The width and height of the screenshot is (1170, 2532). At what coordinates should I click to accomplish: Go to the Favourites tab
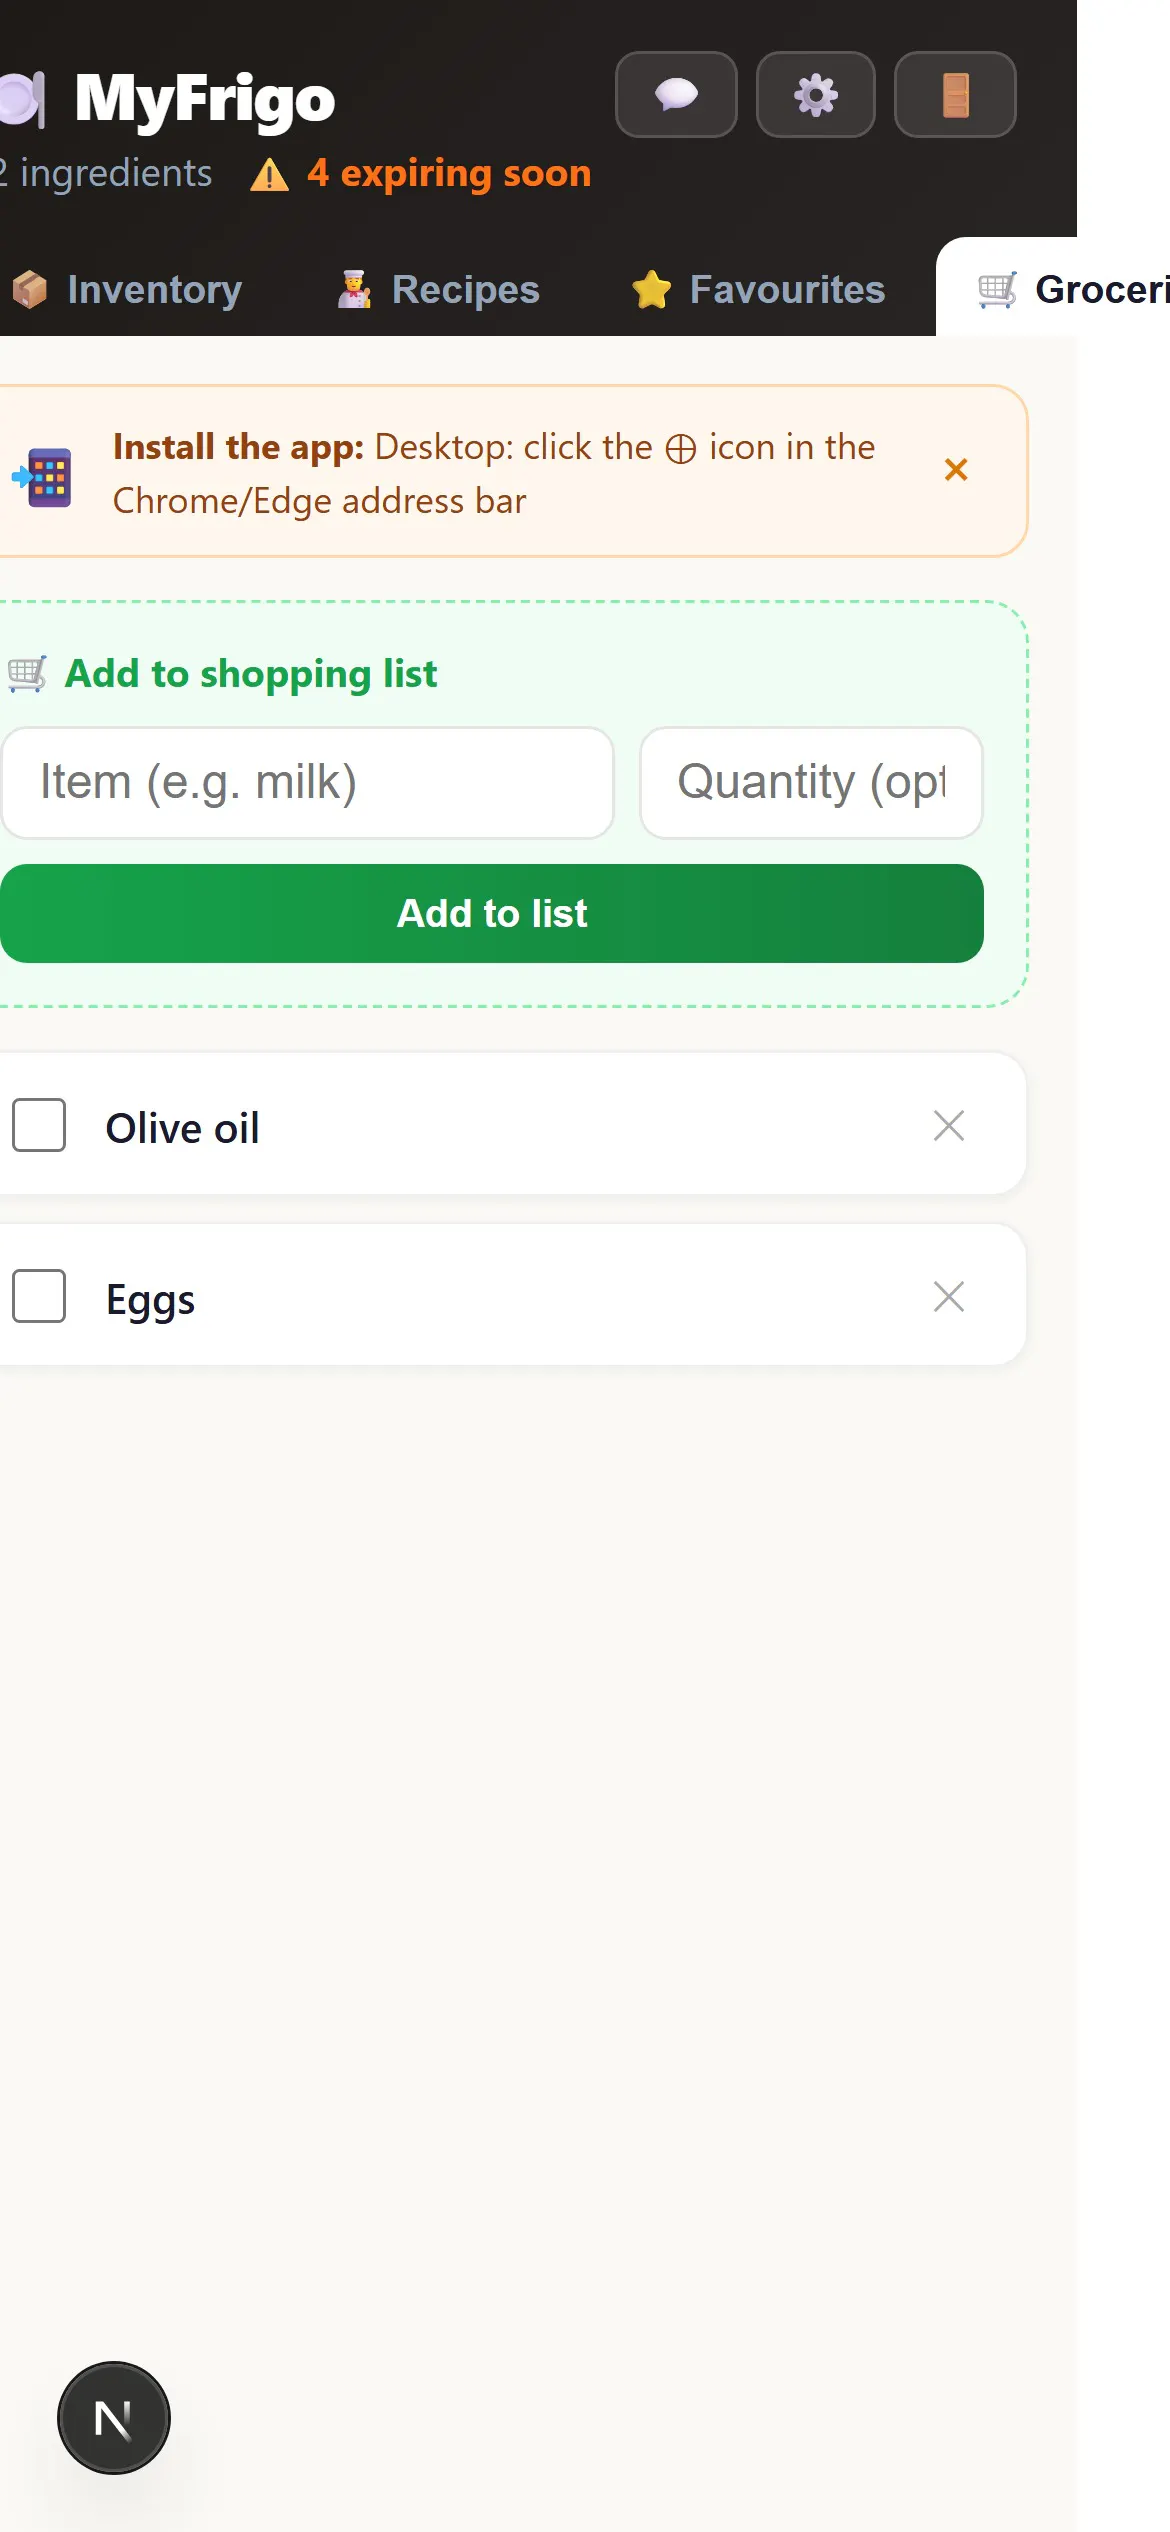pyautogui.click(x=759, y=289)
